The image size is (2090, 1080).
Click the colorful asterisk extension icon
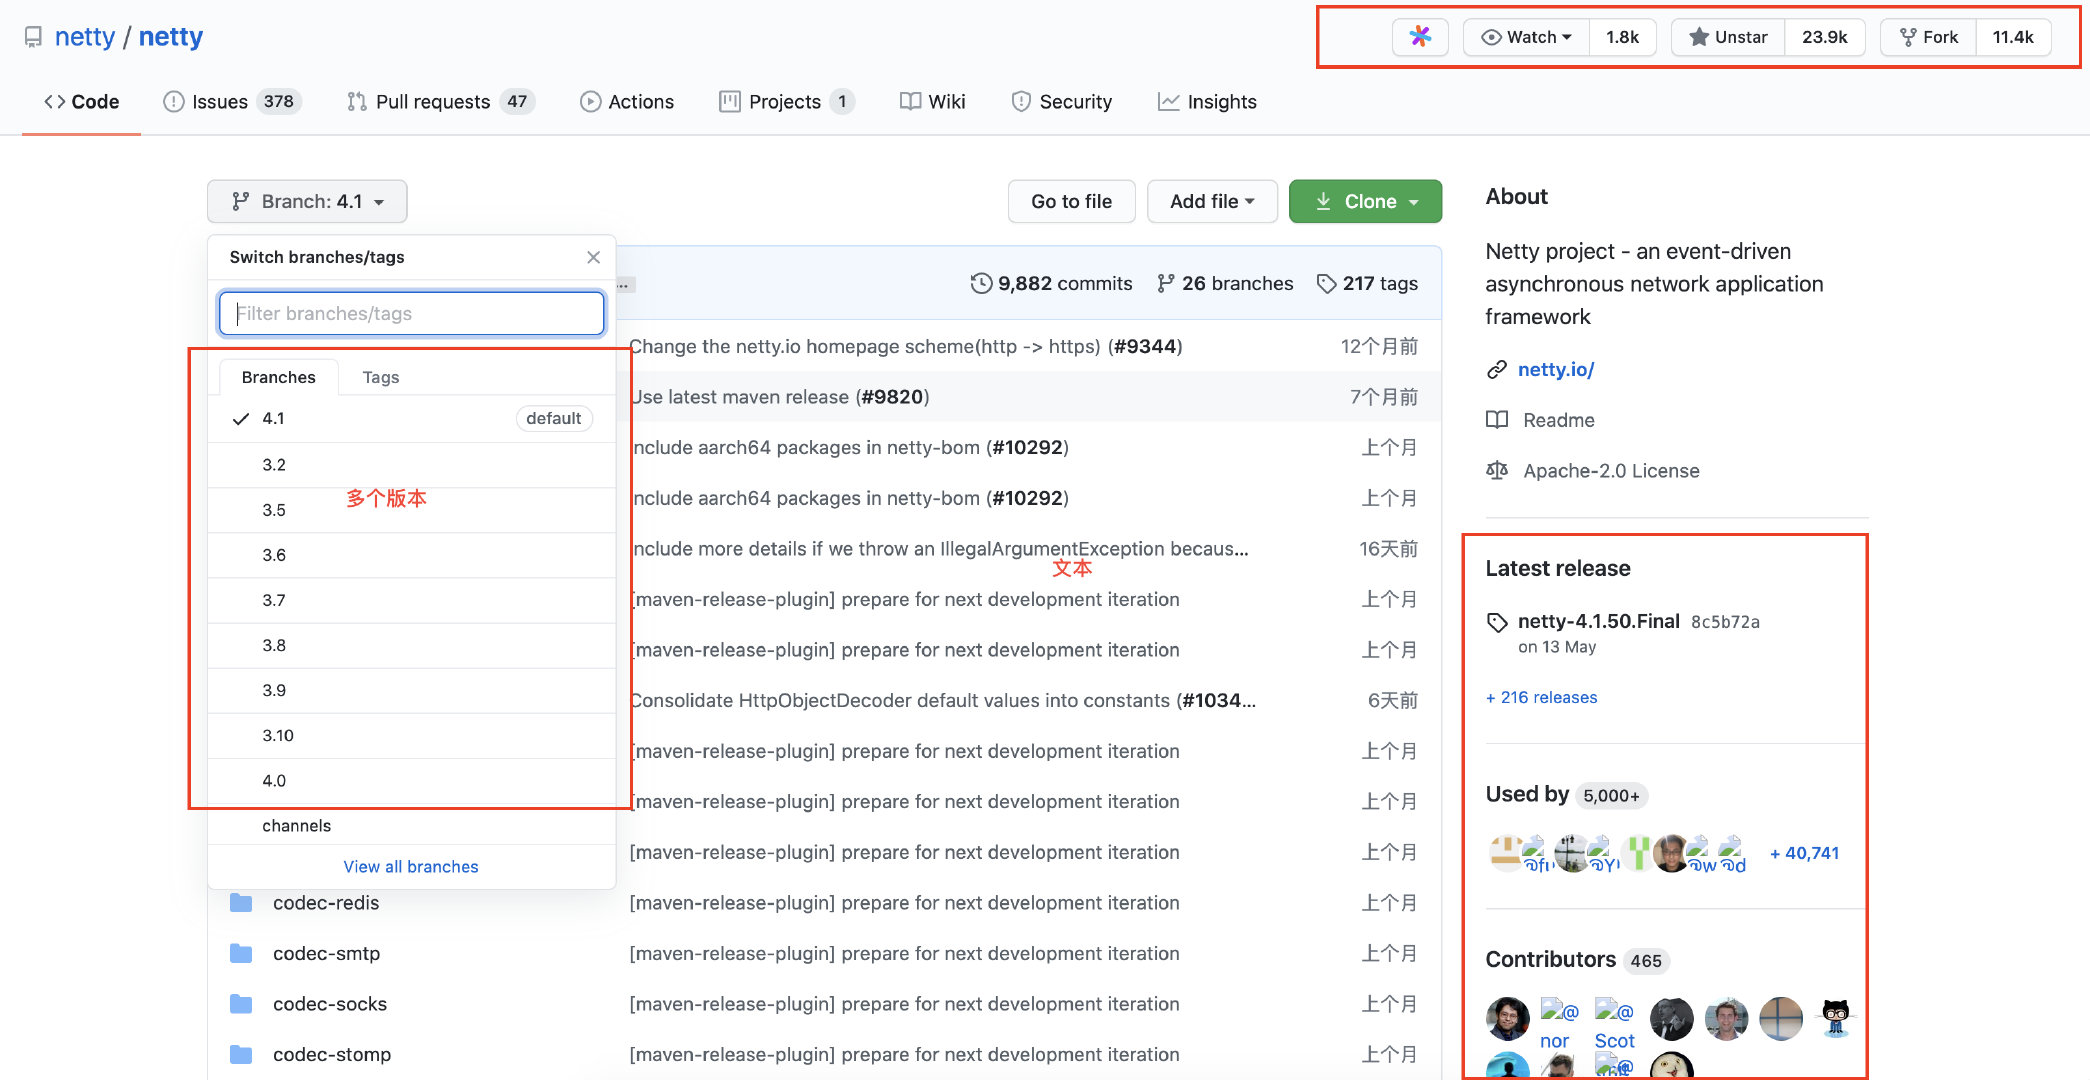1420,37
